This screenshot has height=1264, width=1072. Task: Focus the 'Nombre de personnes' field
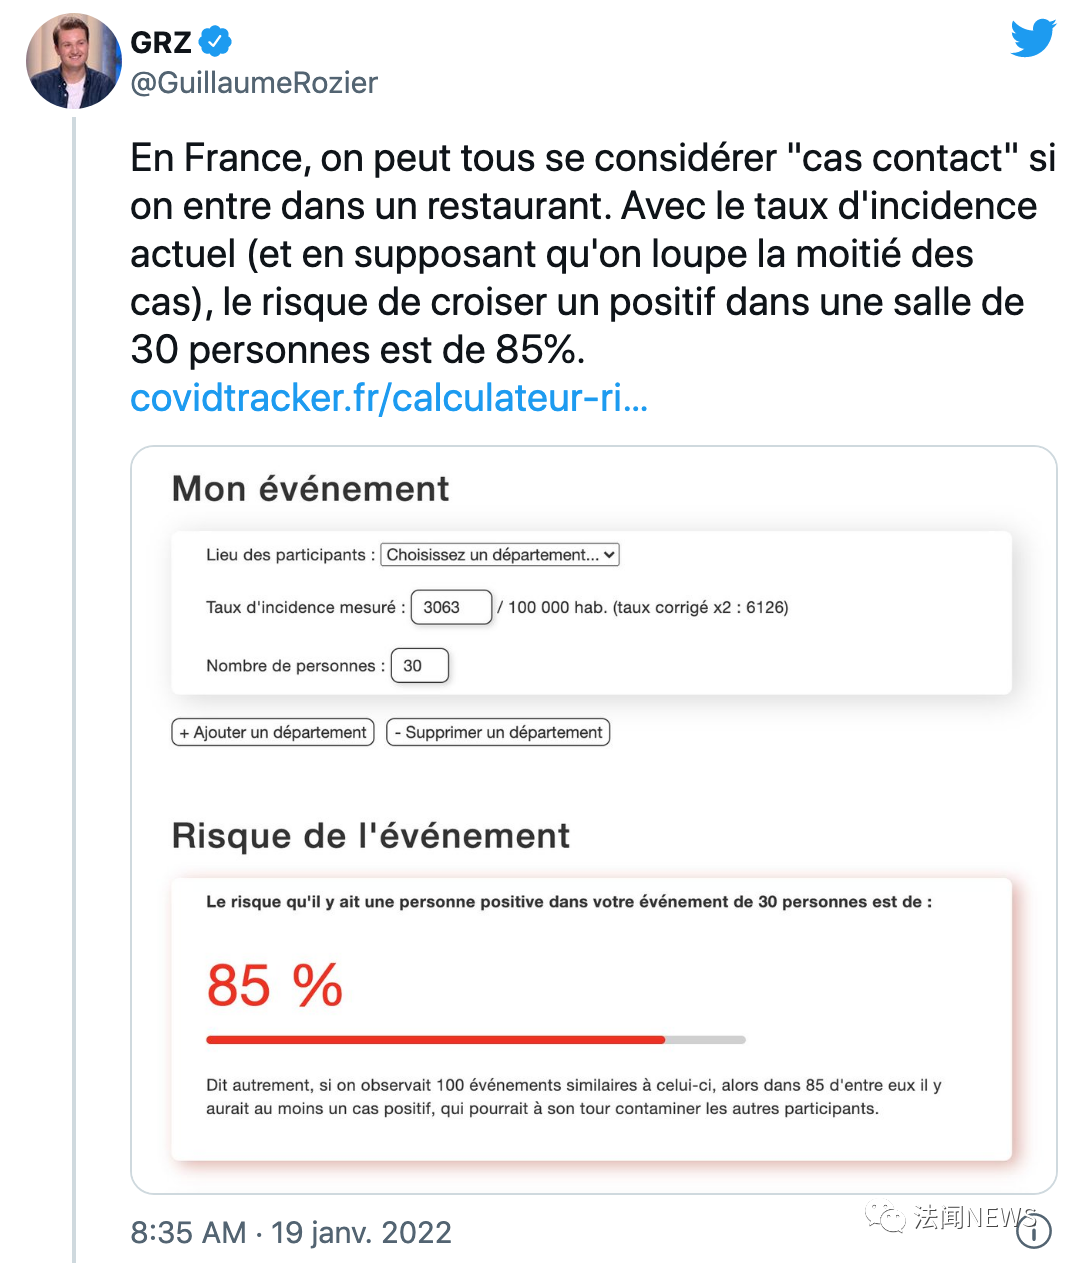(419, 666)
